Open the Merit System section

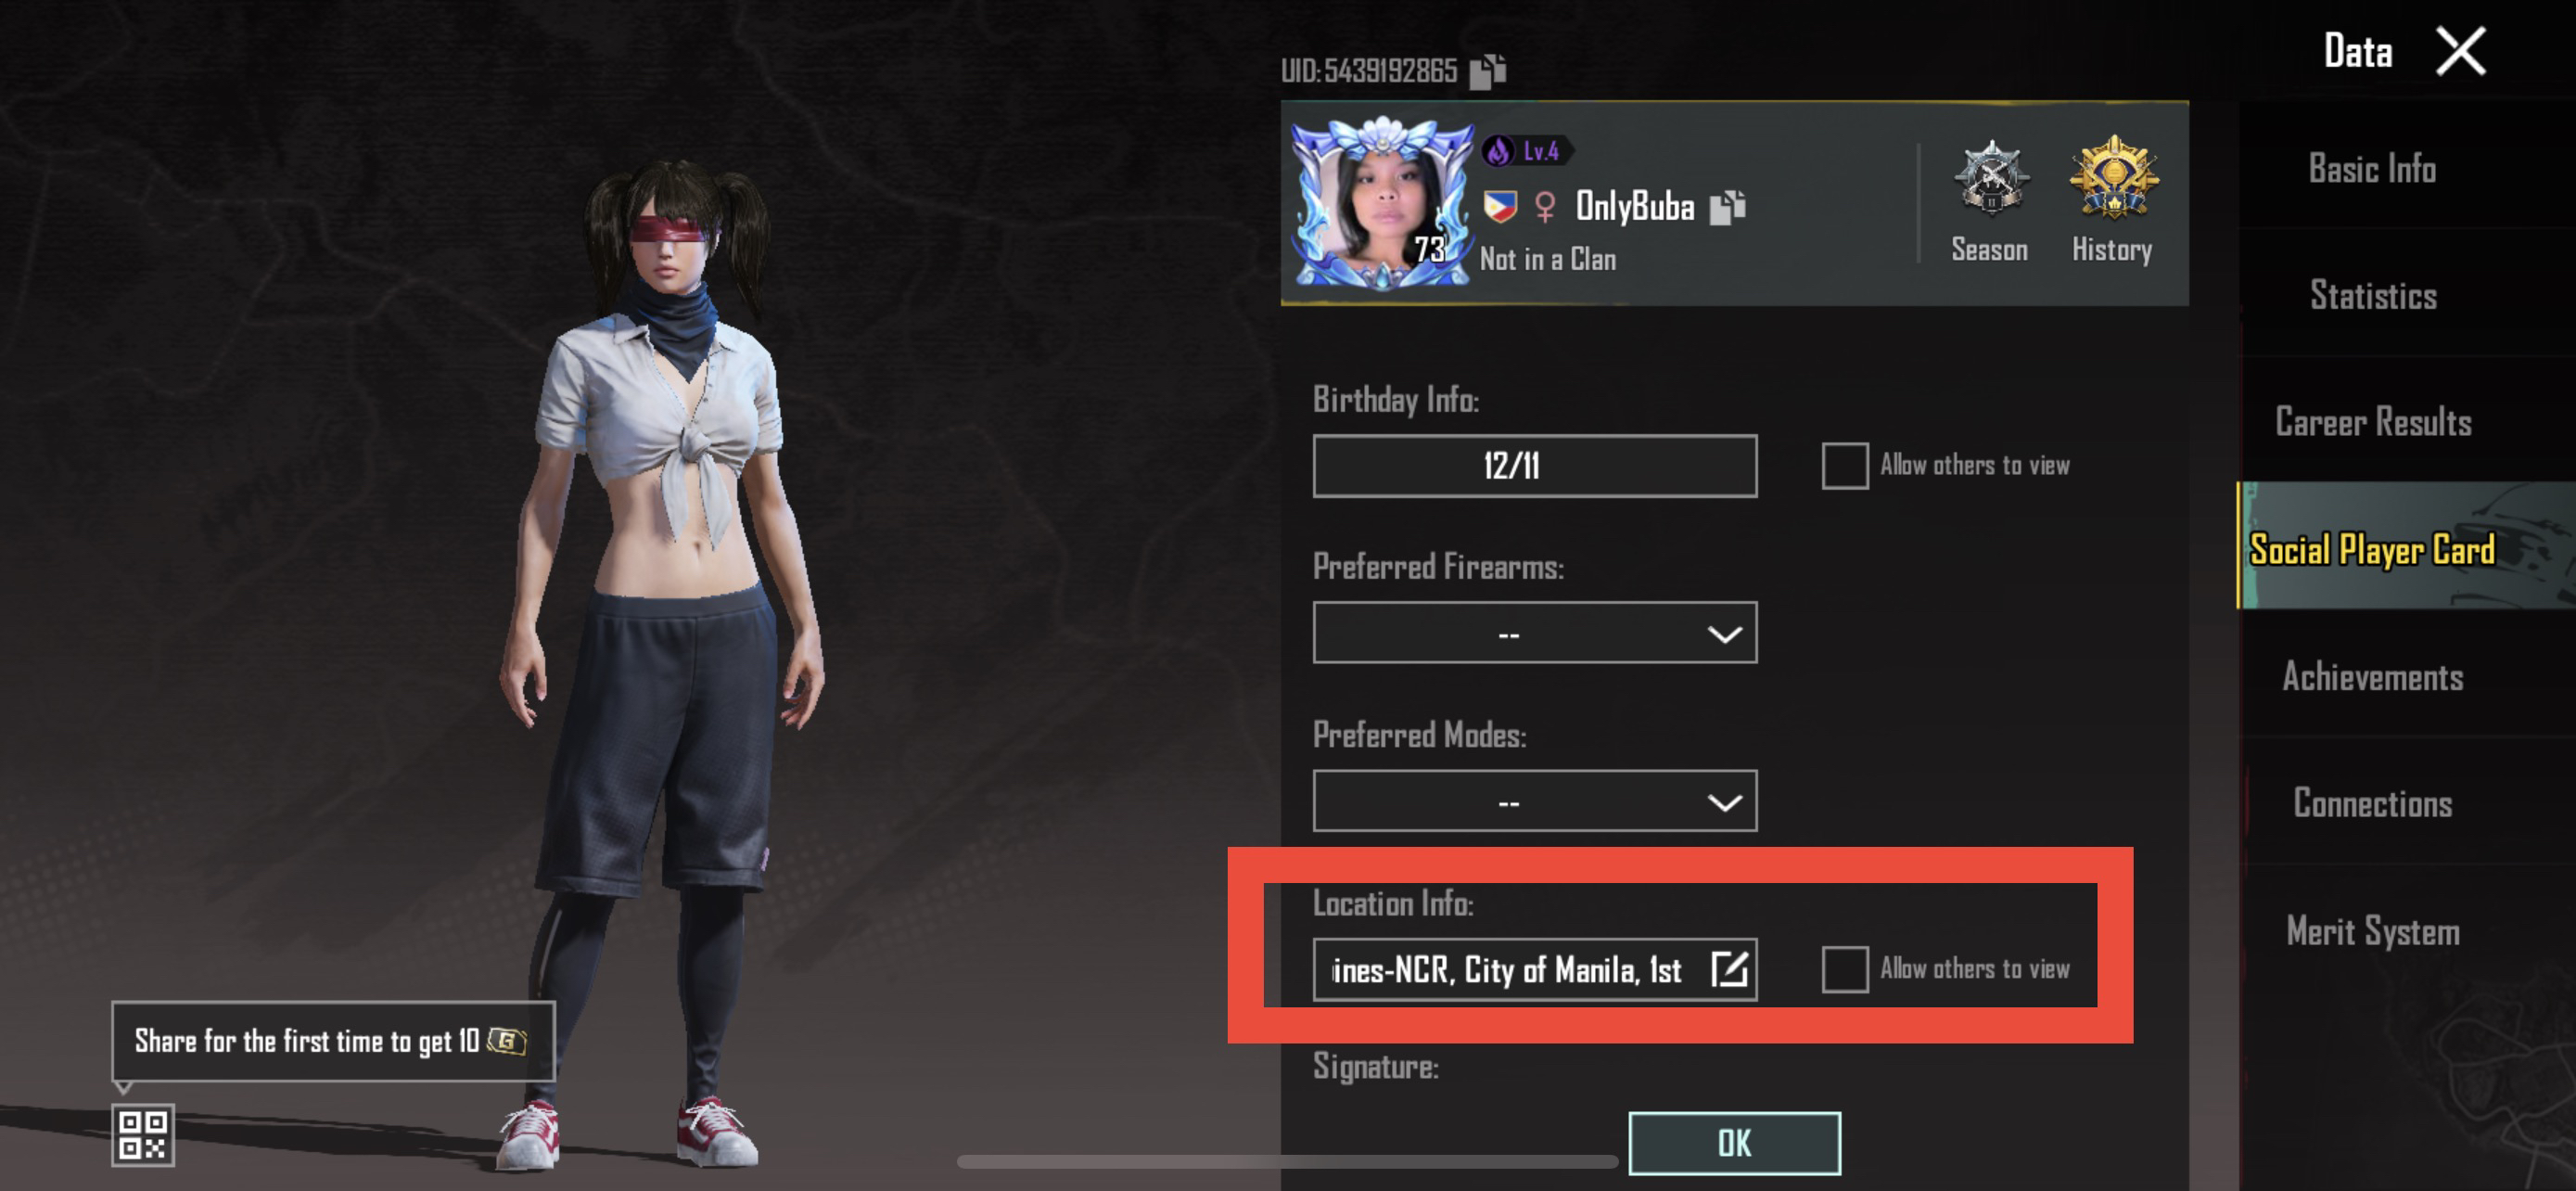click(2372, 931)
